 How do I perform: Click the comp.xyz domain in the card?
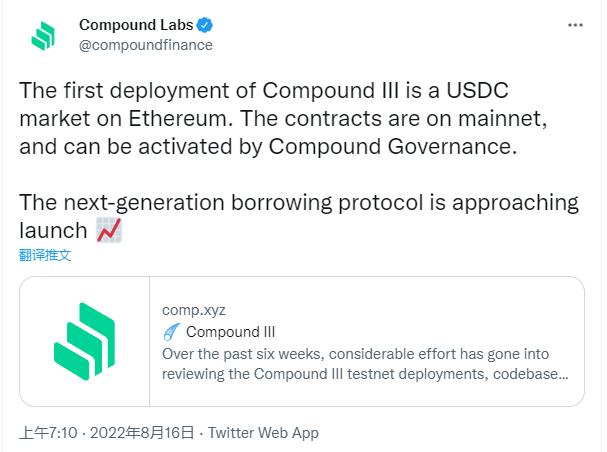tap(187, 310)
